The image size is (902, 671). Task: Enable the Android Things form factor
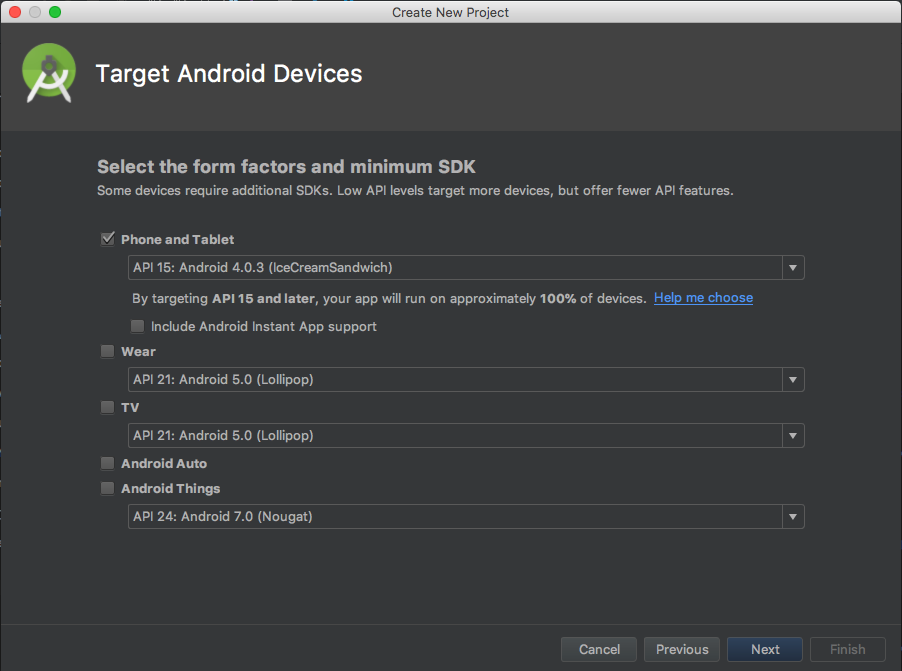click(x=107, y=488)
